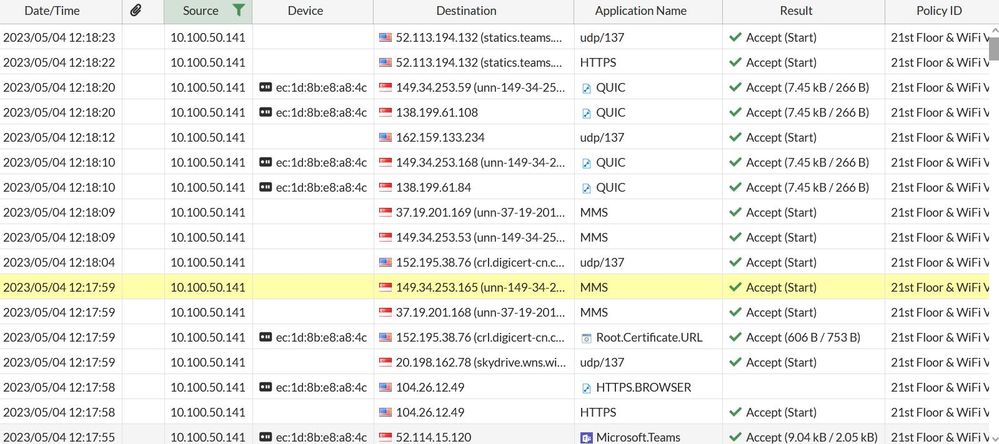This screenshot has height=444, width=999.
Task: Click the flag beside 20.198.162.78 skydrive destination
Action: click(x=386, y=362)
